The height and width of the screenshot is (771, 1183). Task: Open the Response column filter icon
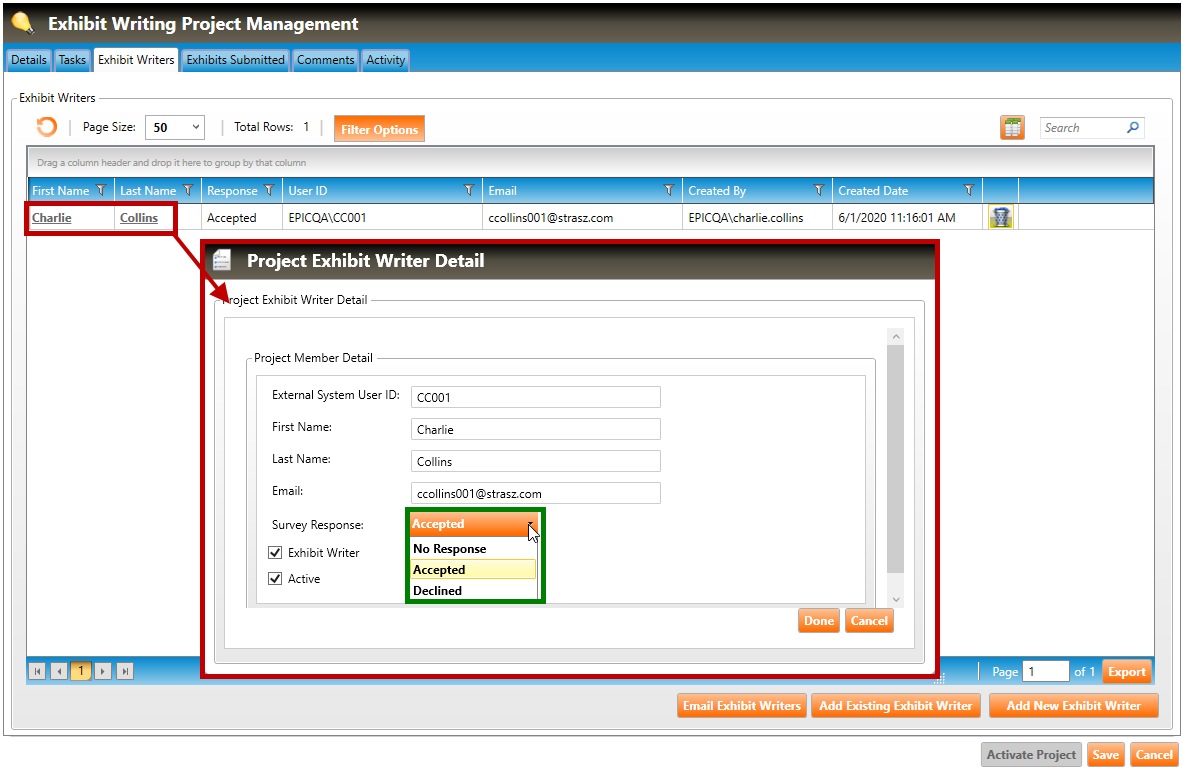coord(269,190)
